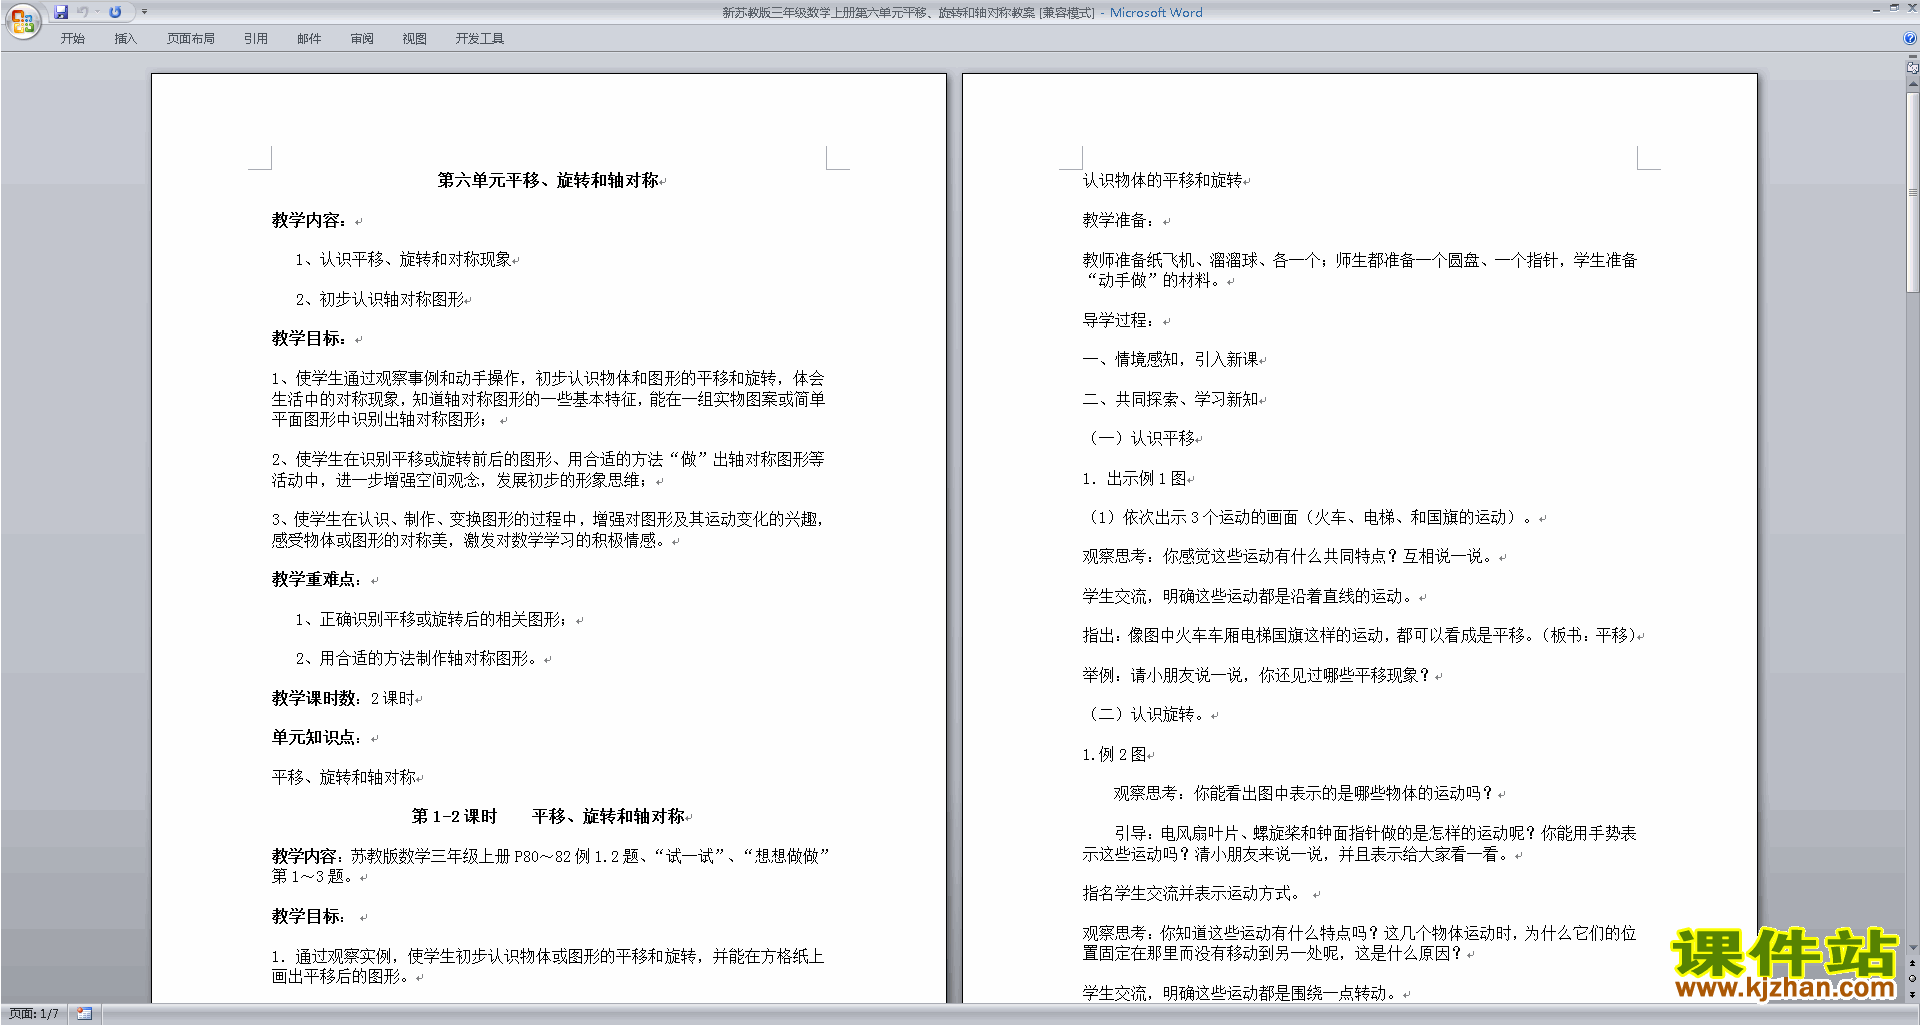This screenshot has width=1920, height=1025.
Task: Repeat the last action with the redo icon
Action: pyautogui.click(x=115, y=12)
